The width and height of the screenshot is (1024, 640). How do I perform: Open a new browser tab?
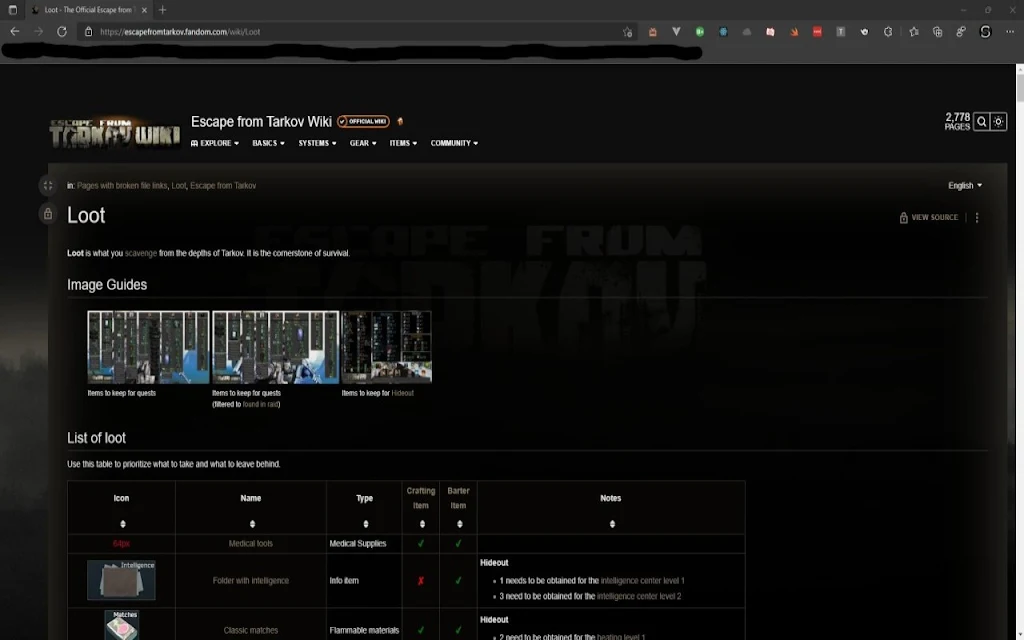[163, 10]
